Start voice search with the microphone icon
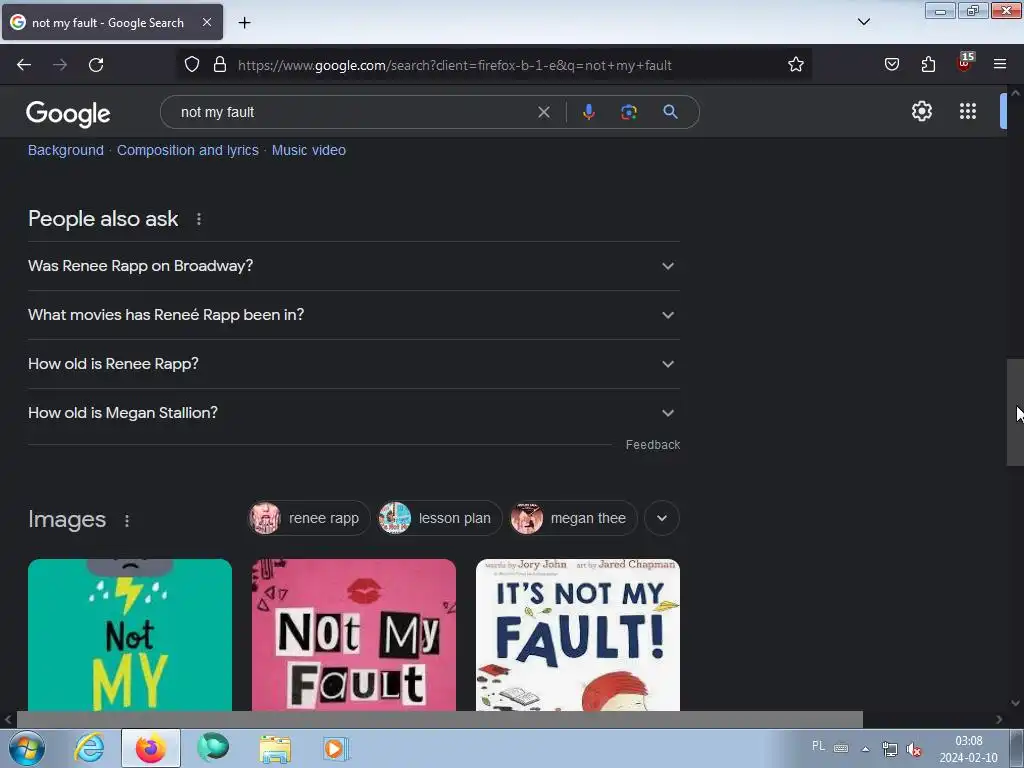 tap(588, 112)
